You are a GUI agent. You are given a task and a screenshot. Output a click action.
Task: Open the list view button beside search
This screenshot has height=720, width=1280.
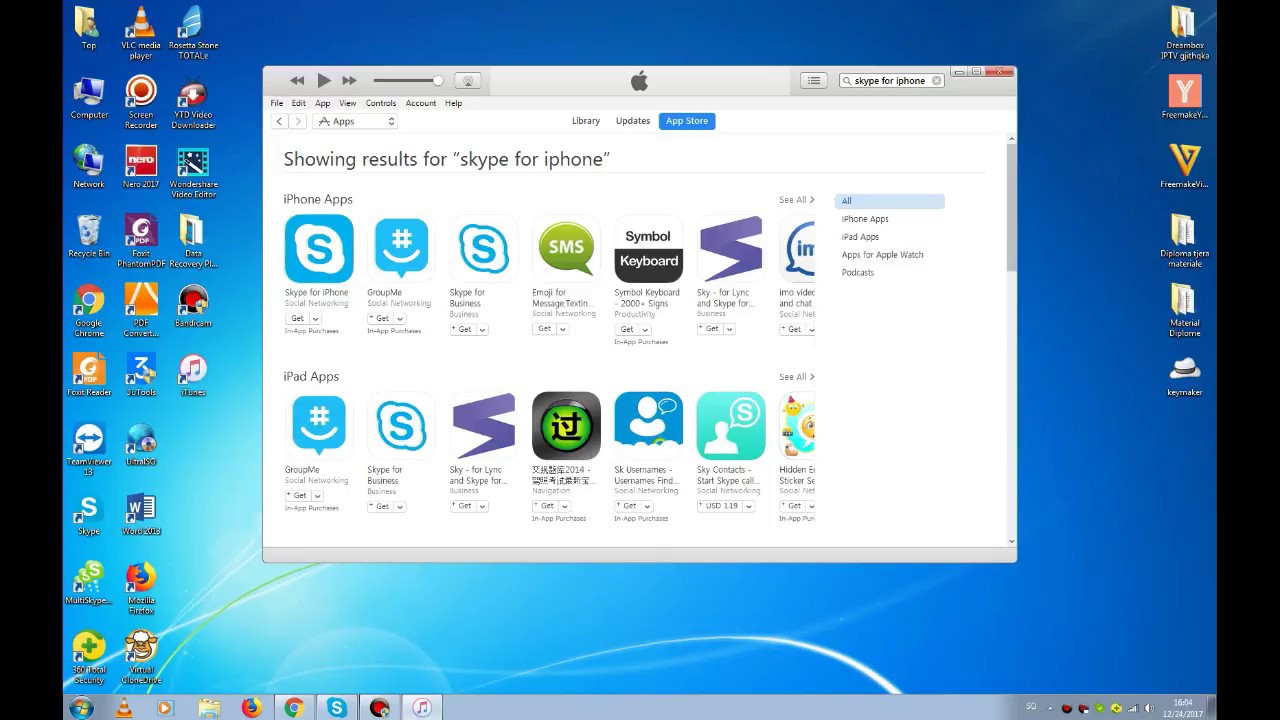click(814, 81)
